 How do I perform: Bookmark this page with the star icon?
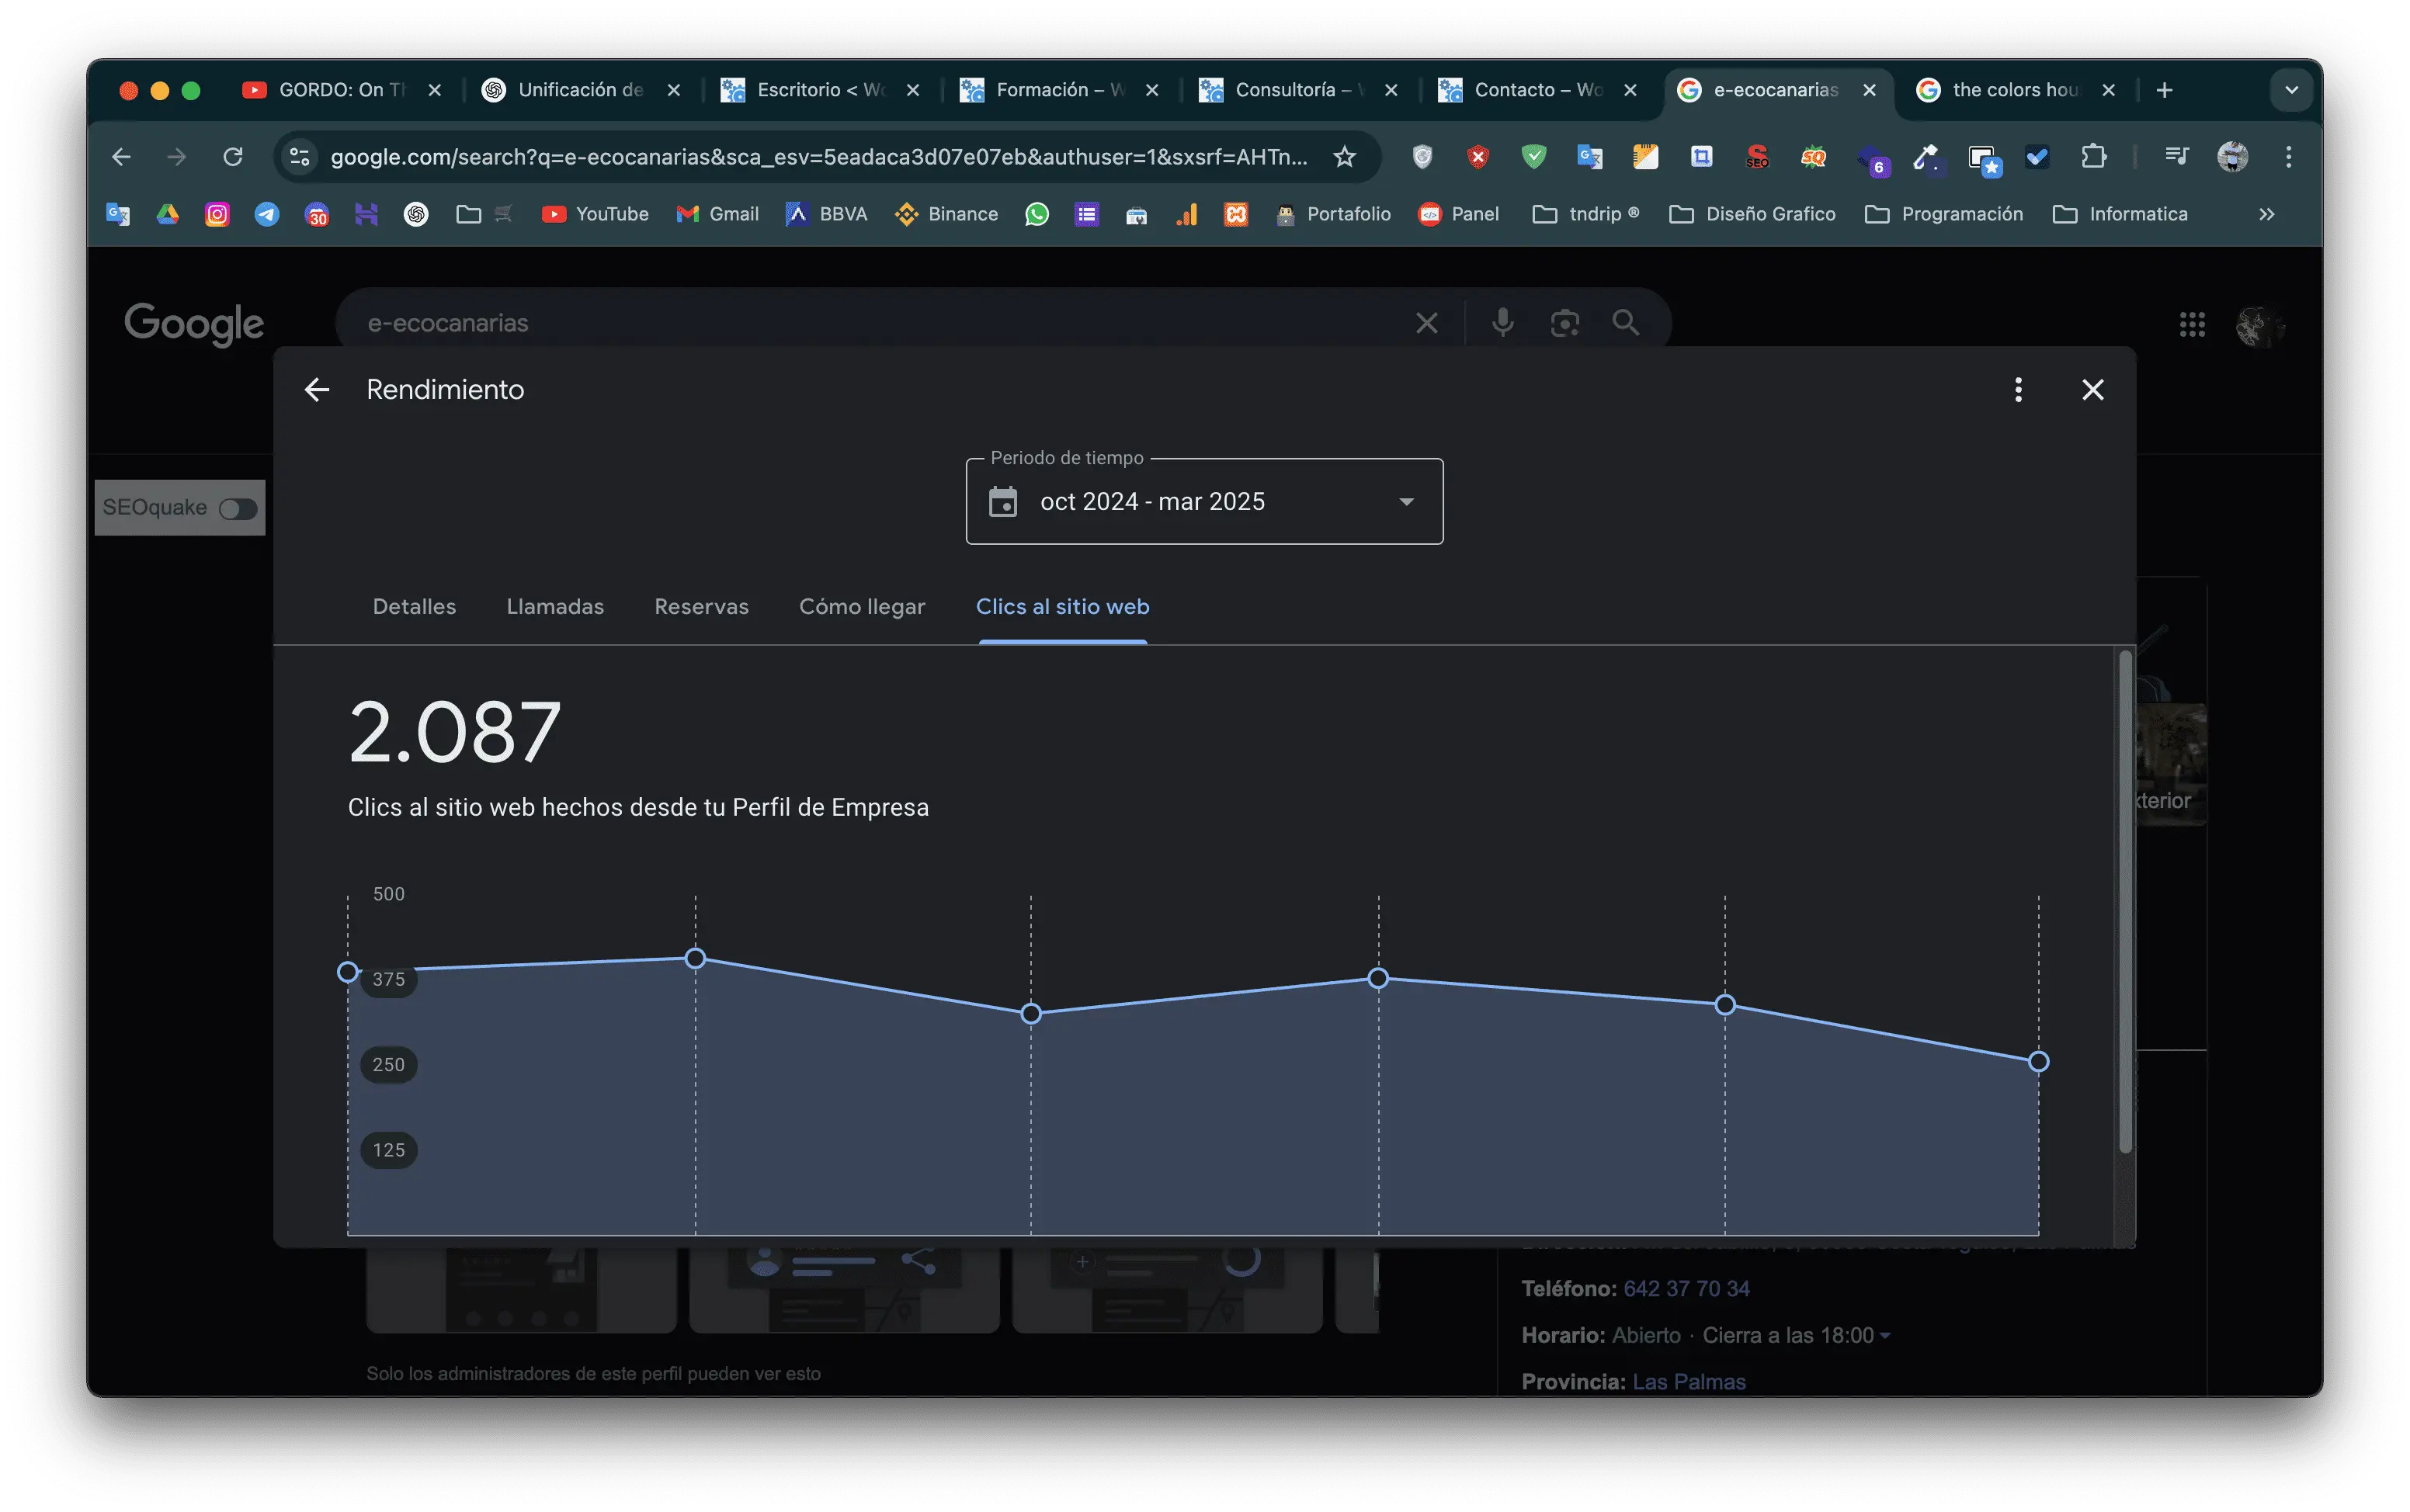click(1345, 157)
